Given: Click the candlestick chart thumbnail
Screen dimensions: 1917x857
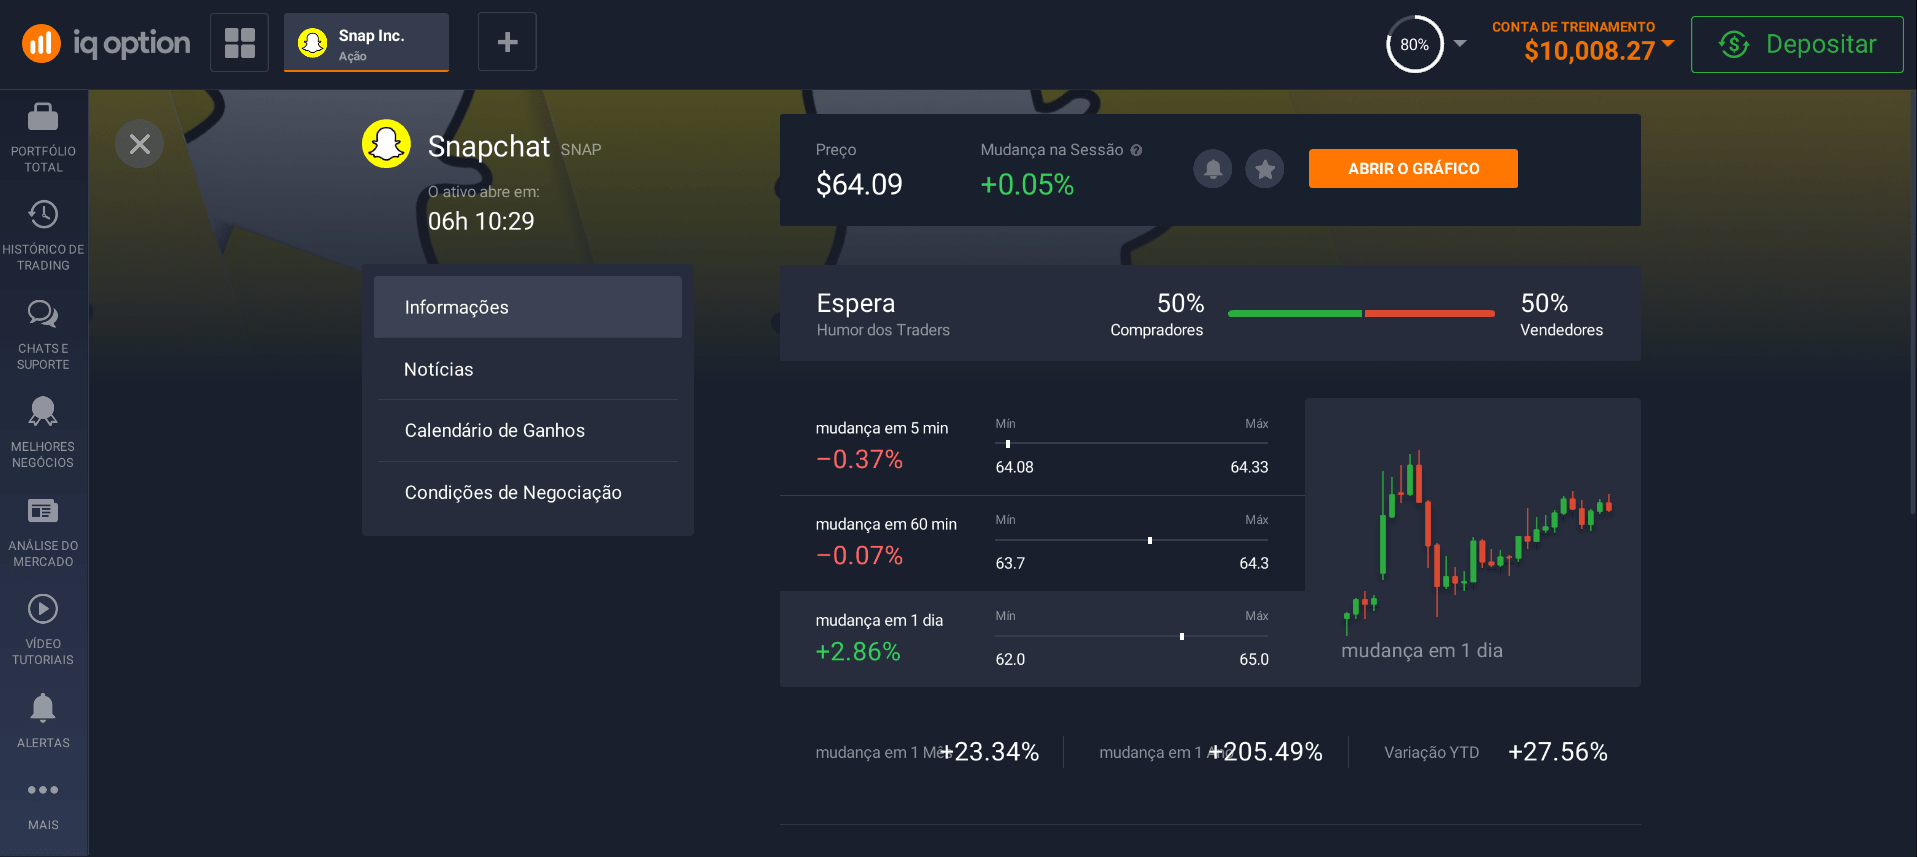Looking at the screenshot, I should (x=1473, y=542).
